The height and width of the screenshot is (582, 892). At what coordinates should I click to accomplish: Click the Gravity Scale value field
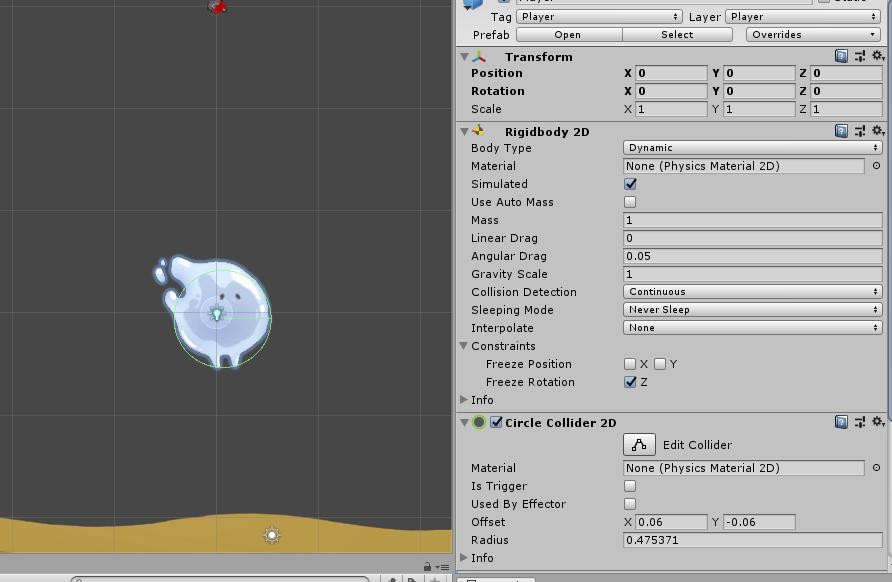[753, 274]
